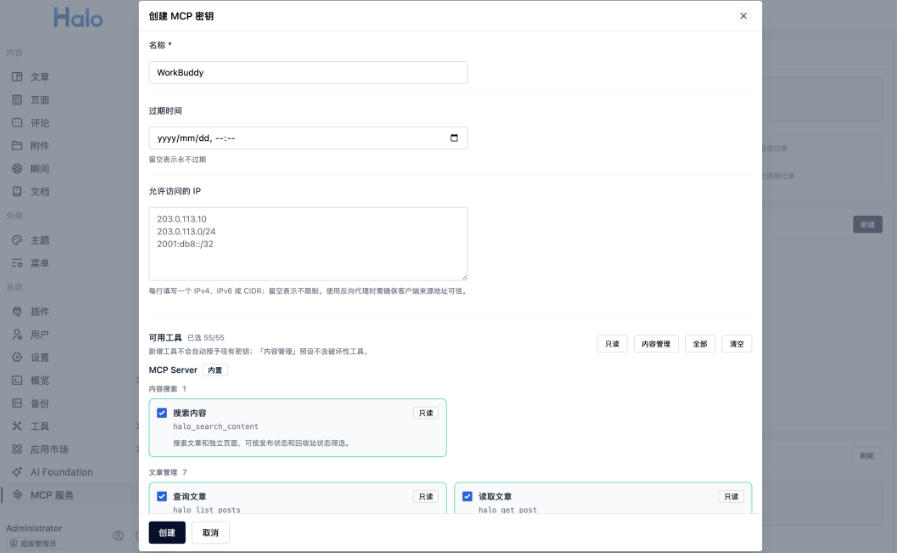897x553 pixels.
Task: Click the 创建 button to create key
Action: [167, 532]
